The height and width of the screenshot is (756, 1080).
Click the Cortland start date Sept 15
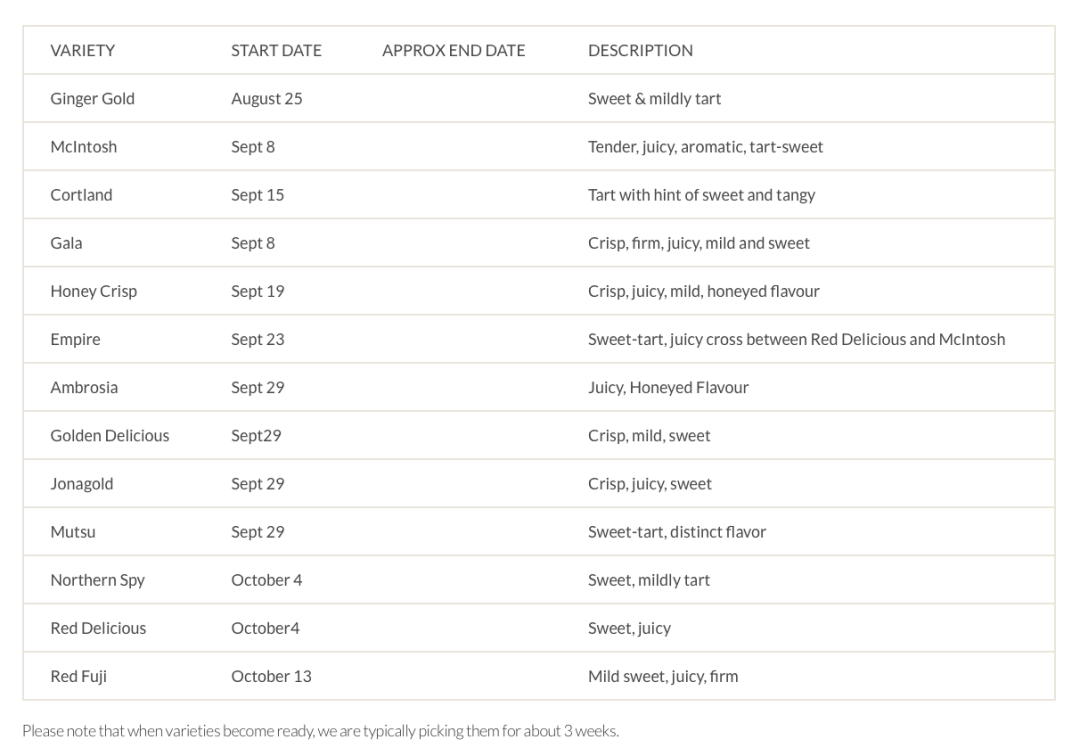click(x=258, y=195)
